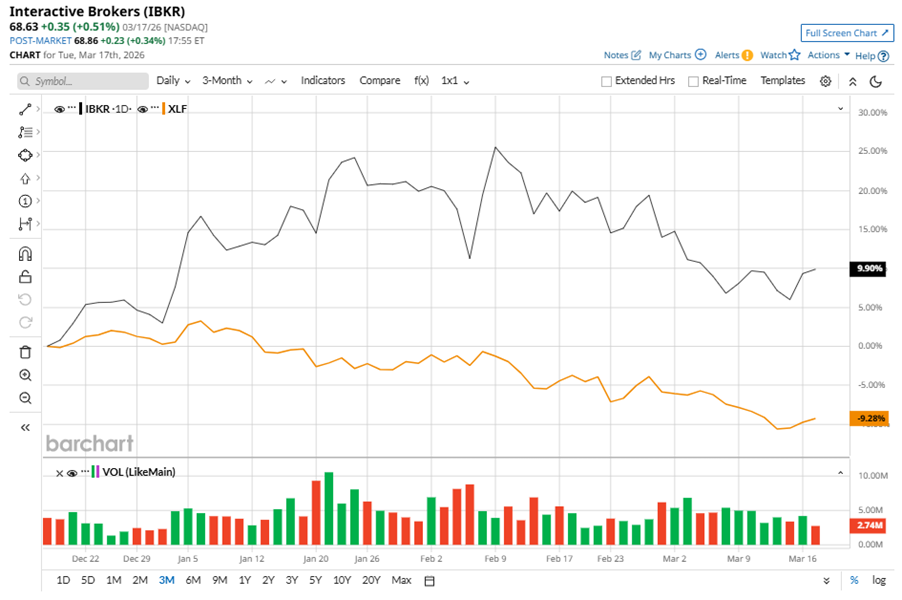This screenshot has width=902, height=600.
Task: Click the XLF orange color swatch
Action: pyautogui.click(x=164, y=108)
